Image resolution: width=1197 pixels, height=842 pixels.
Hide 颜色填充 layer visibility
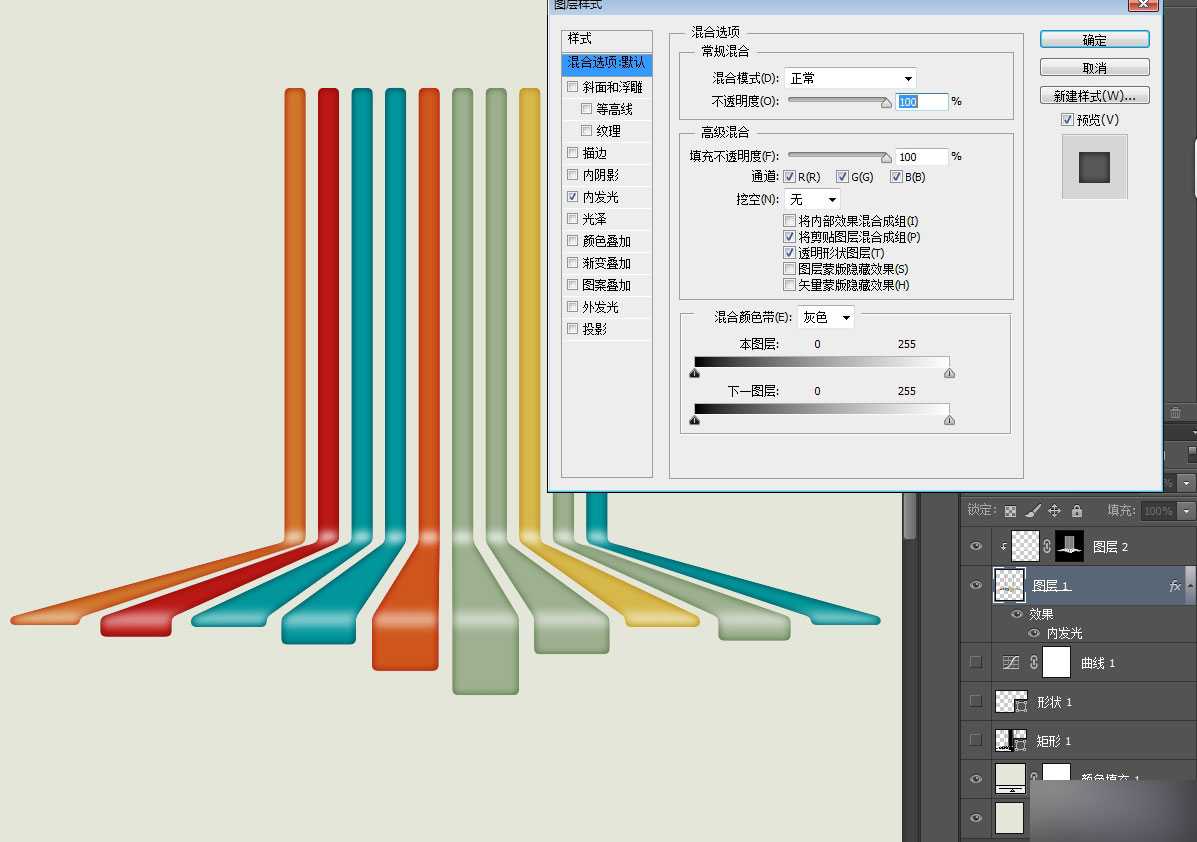(x=976, y=779)
